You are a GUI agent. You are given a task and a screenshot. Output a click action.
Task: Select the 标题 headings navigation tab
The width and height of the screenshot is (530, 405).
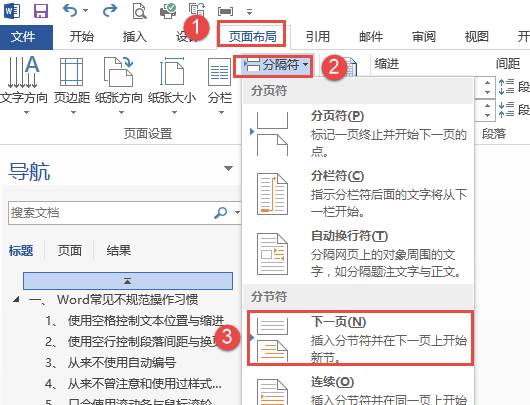coord(21,251)
